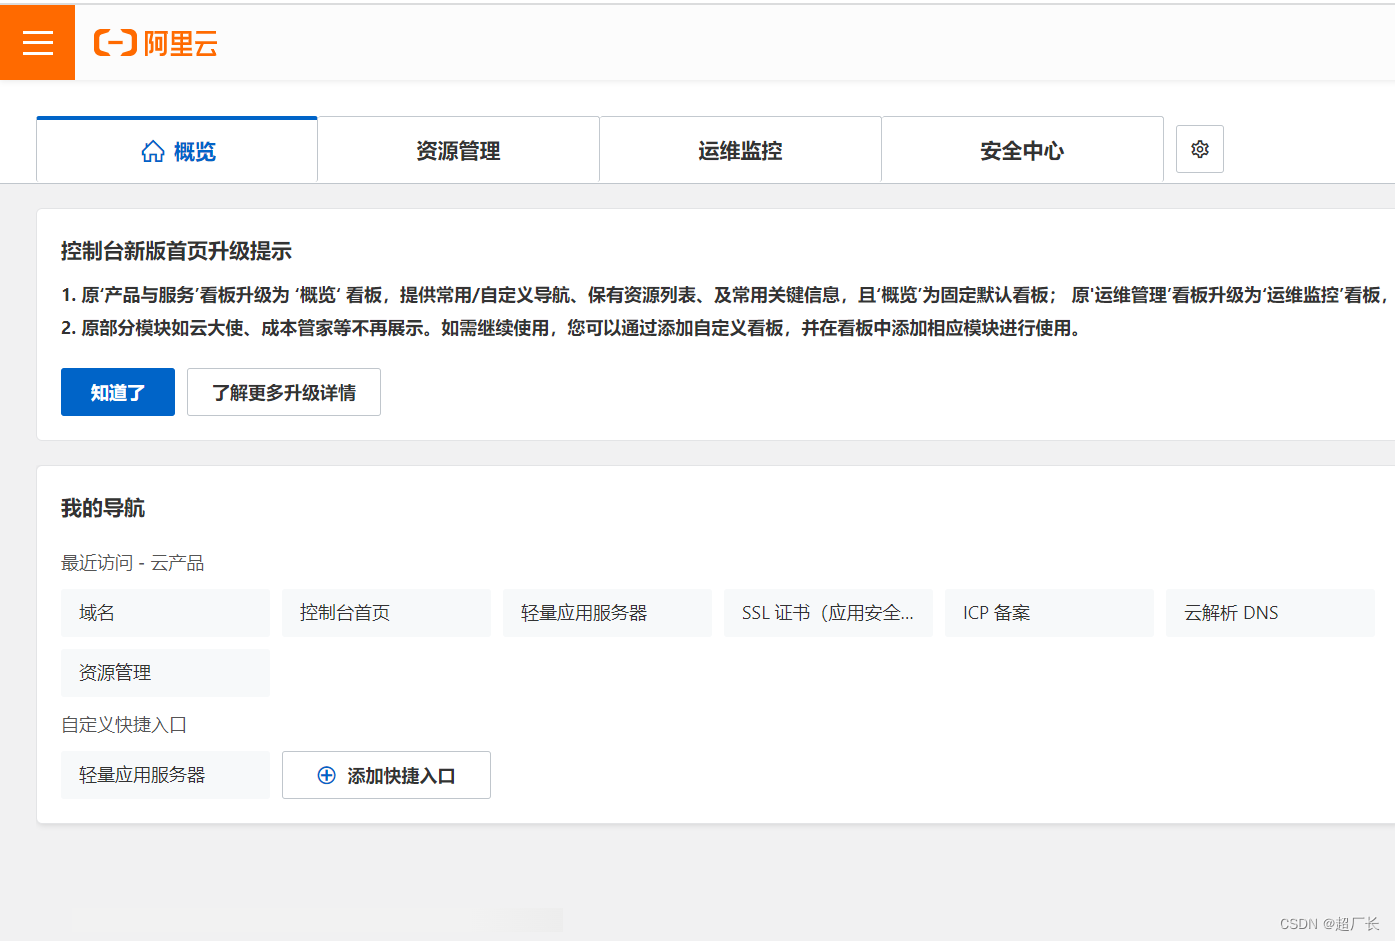Click upgrade notice line starting 2. 原部分模块
Viewport: 1395px width, 941px height.
[x=573, y=328]
